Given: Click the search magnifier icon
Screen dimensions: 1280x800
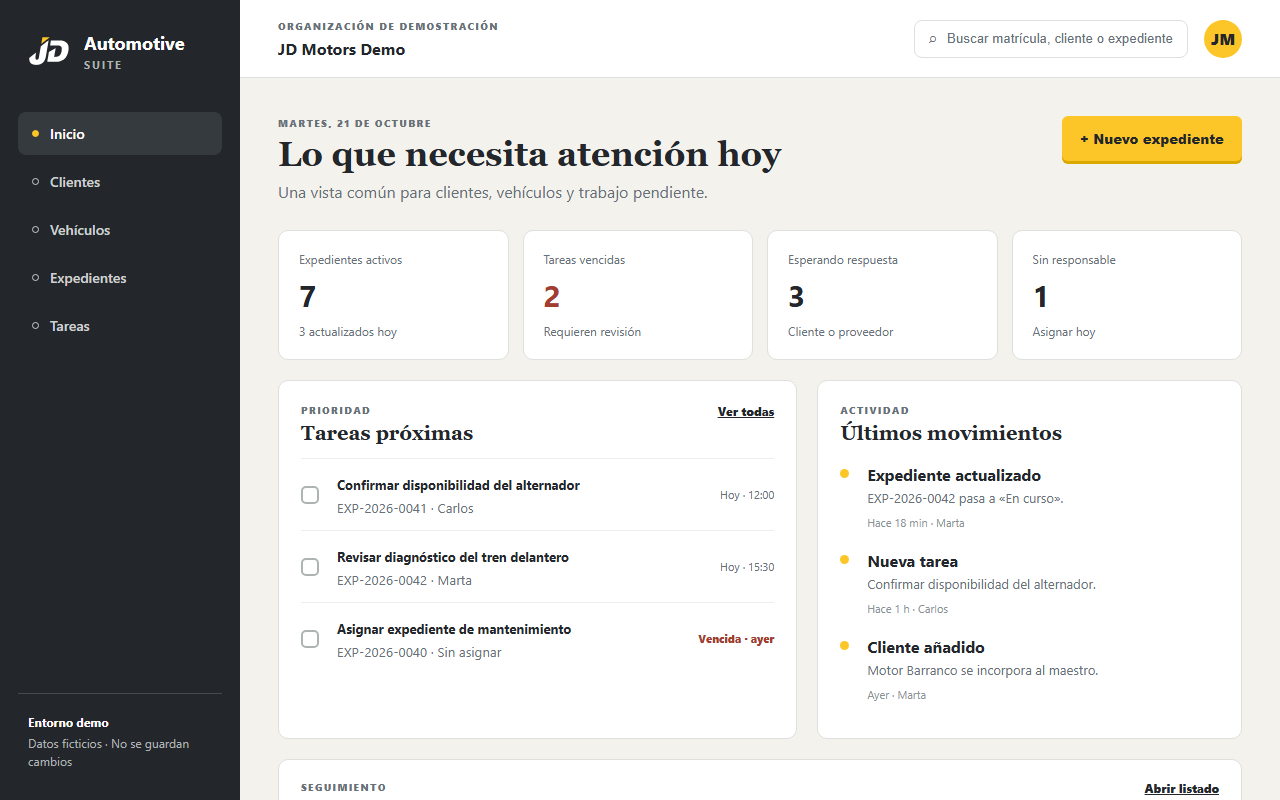Looking at the screenshot, I should [x=933, y=39].
